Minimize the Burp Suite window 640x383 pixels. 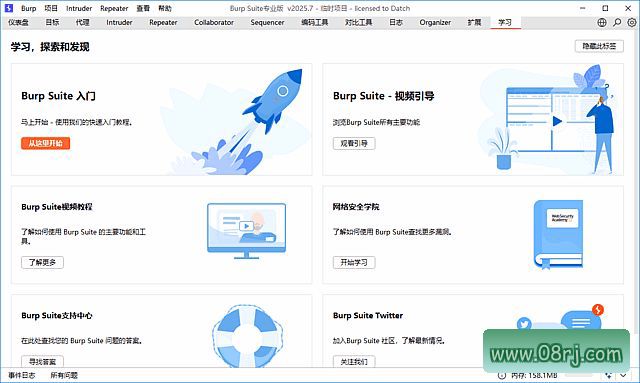[582, 8]
